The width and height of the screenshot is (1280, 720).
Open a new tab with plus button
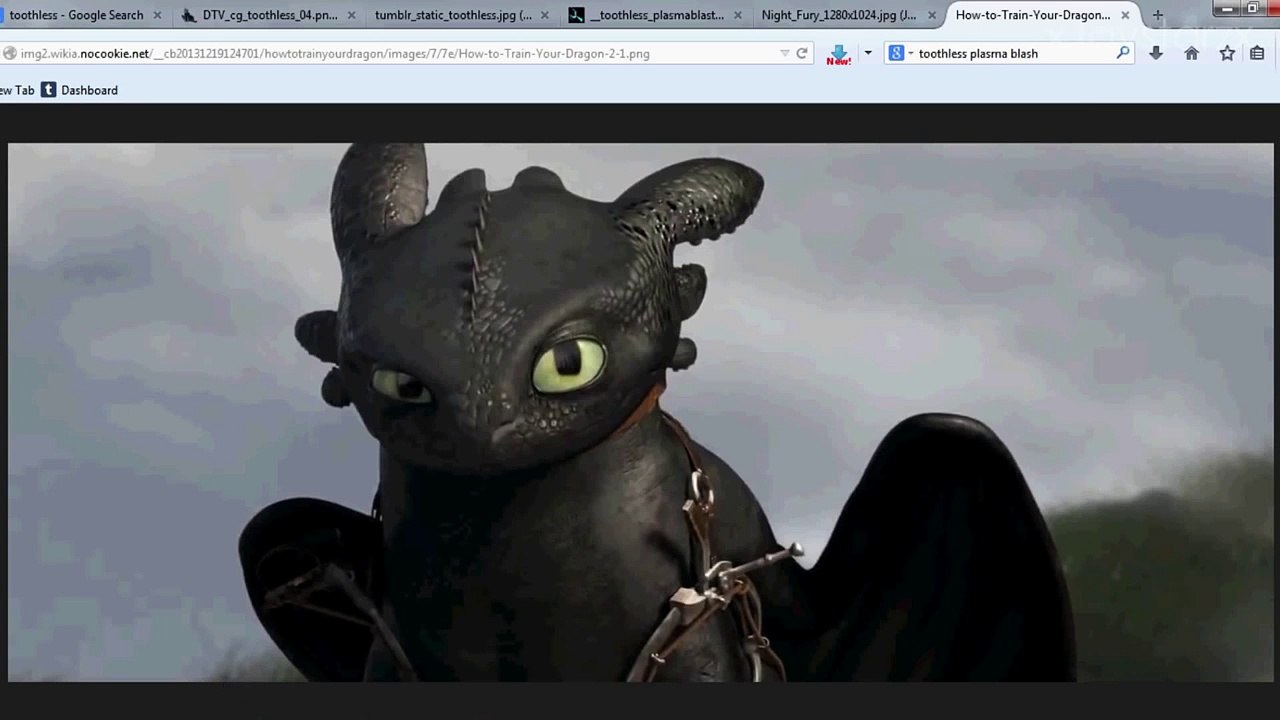1158,15
